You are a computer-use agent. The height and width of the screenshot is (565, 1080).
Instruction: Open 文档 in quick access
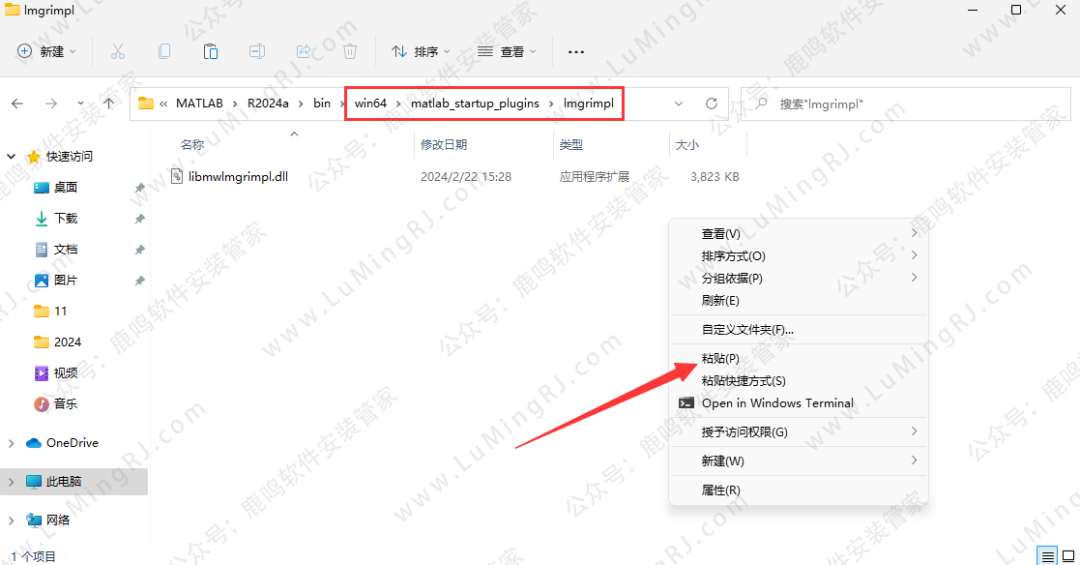pyautogui.click(x=65, y=249)
